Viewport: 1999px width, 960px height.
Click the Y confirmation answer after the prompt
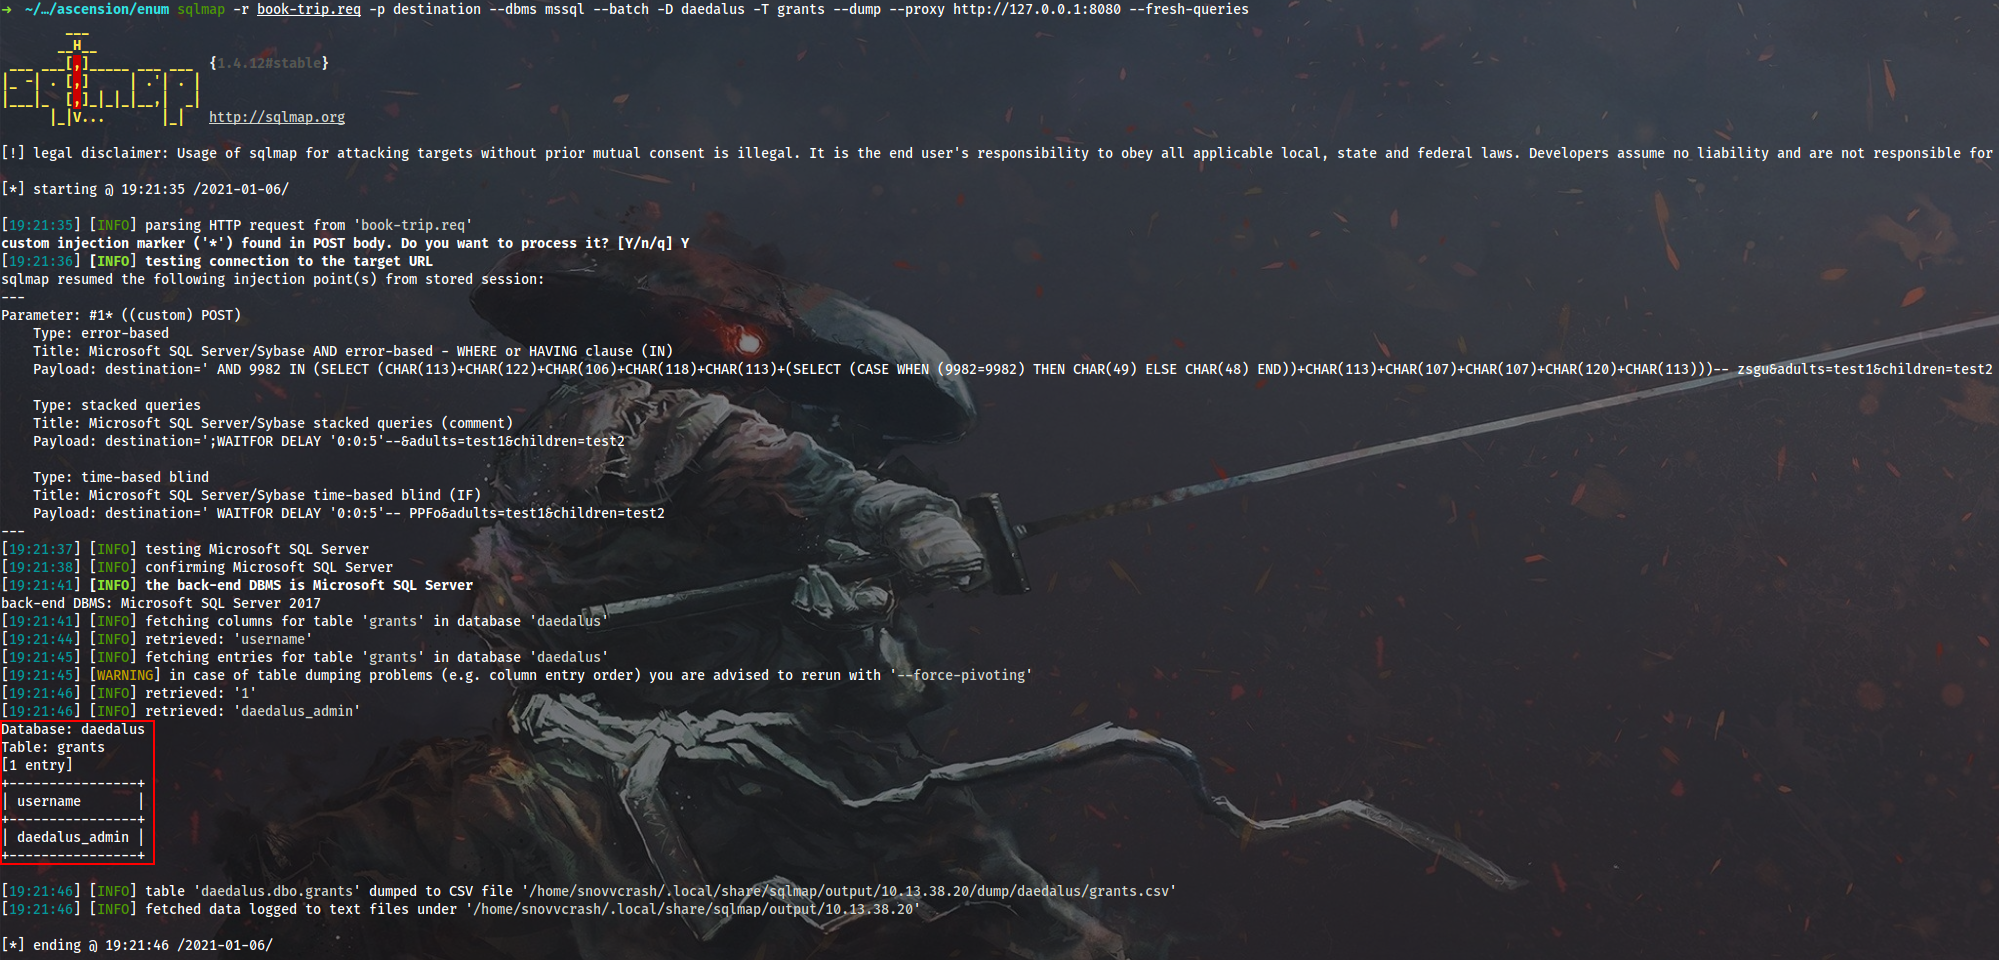(x=686, y=242)
